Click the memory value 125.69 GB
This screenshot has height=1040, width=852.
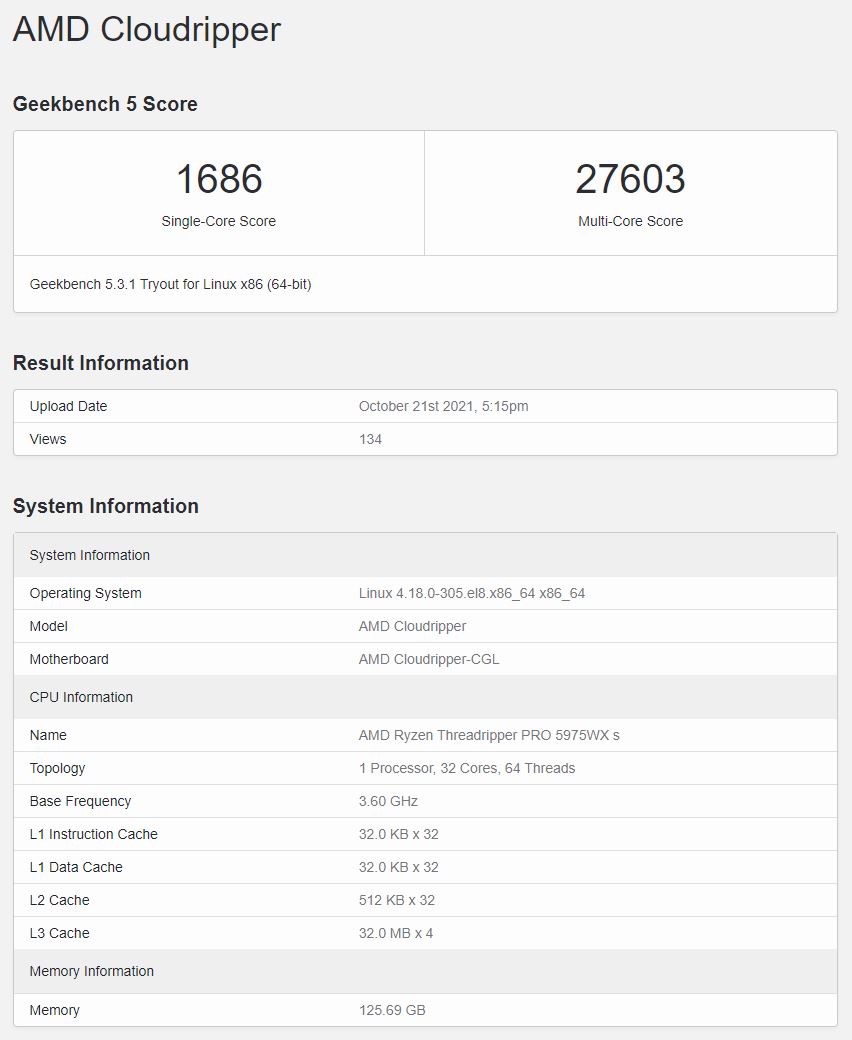coord(392,1010)
